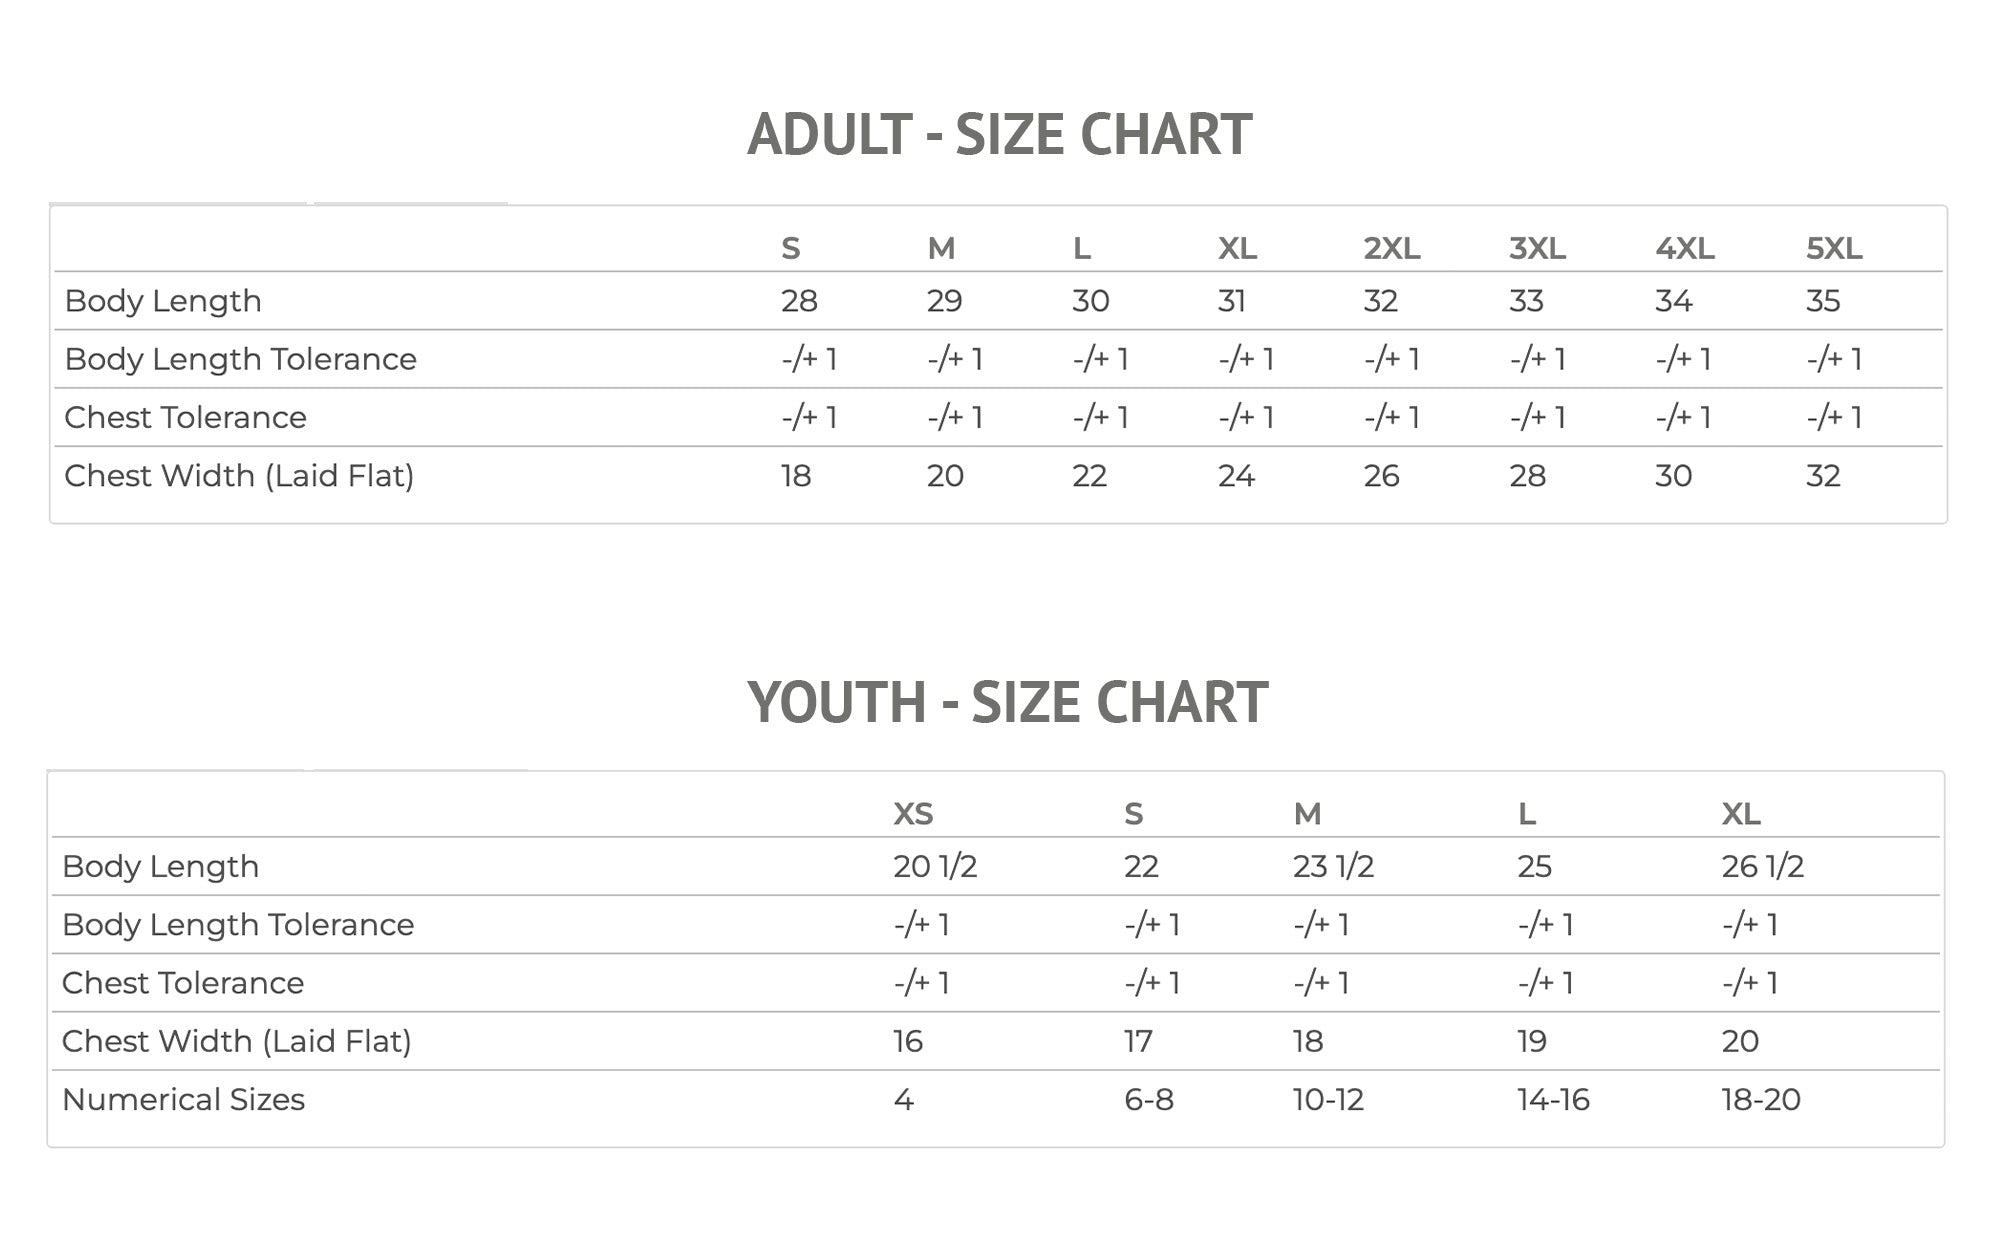Click the 6-8 numerical size cell
Screen dimensions: 2000x1253
(1148, 1099)
